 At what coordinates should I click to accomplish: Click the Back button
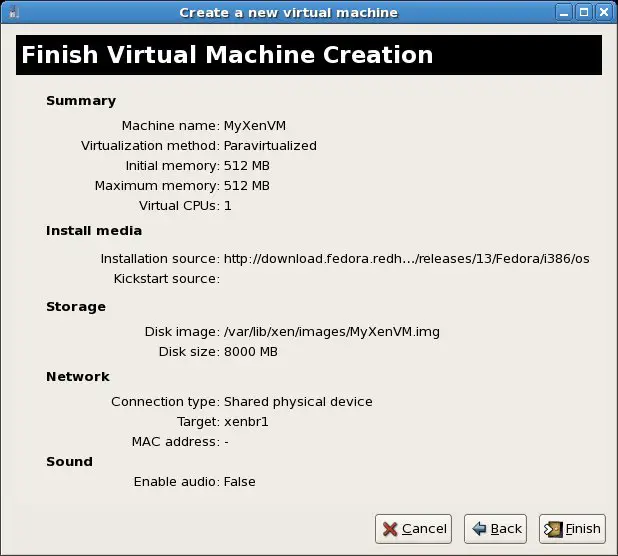tap(496, 529)
